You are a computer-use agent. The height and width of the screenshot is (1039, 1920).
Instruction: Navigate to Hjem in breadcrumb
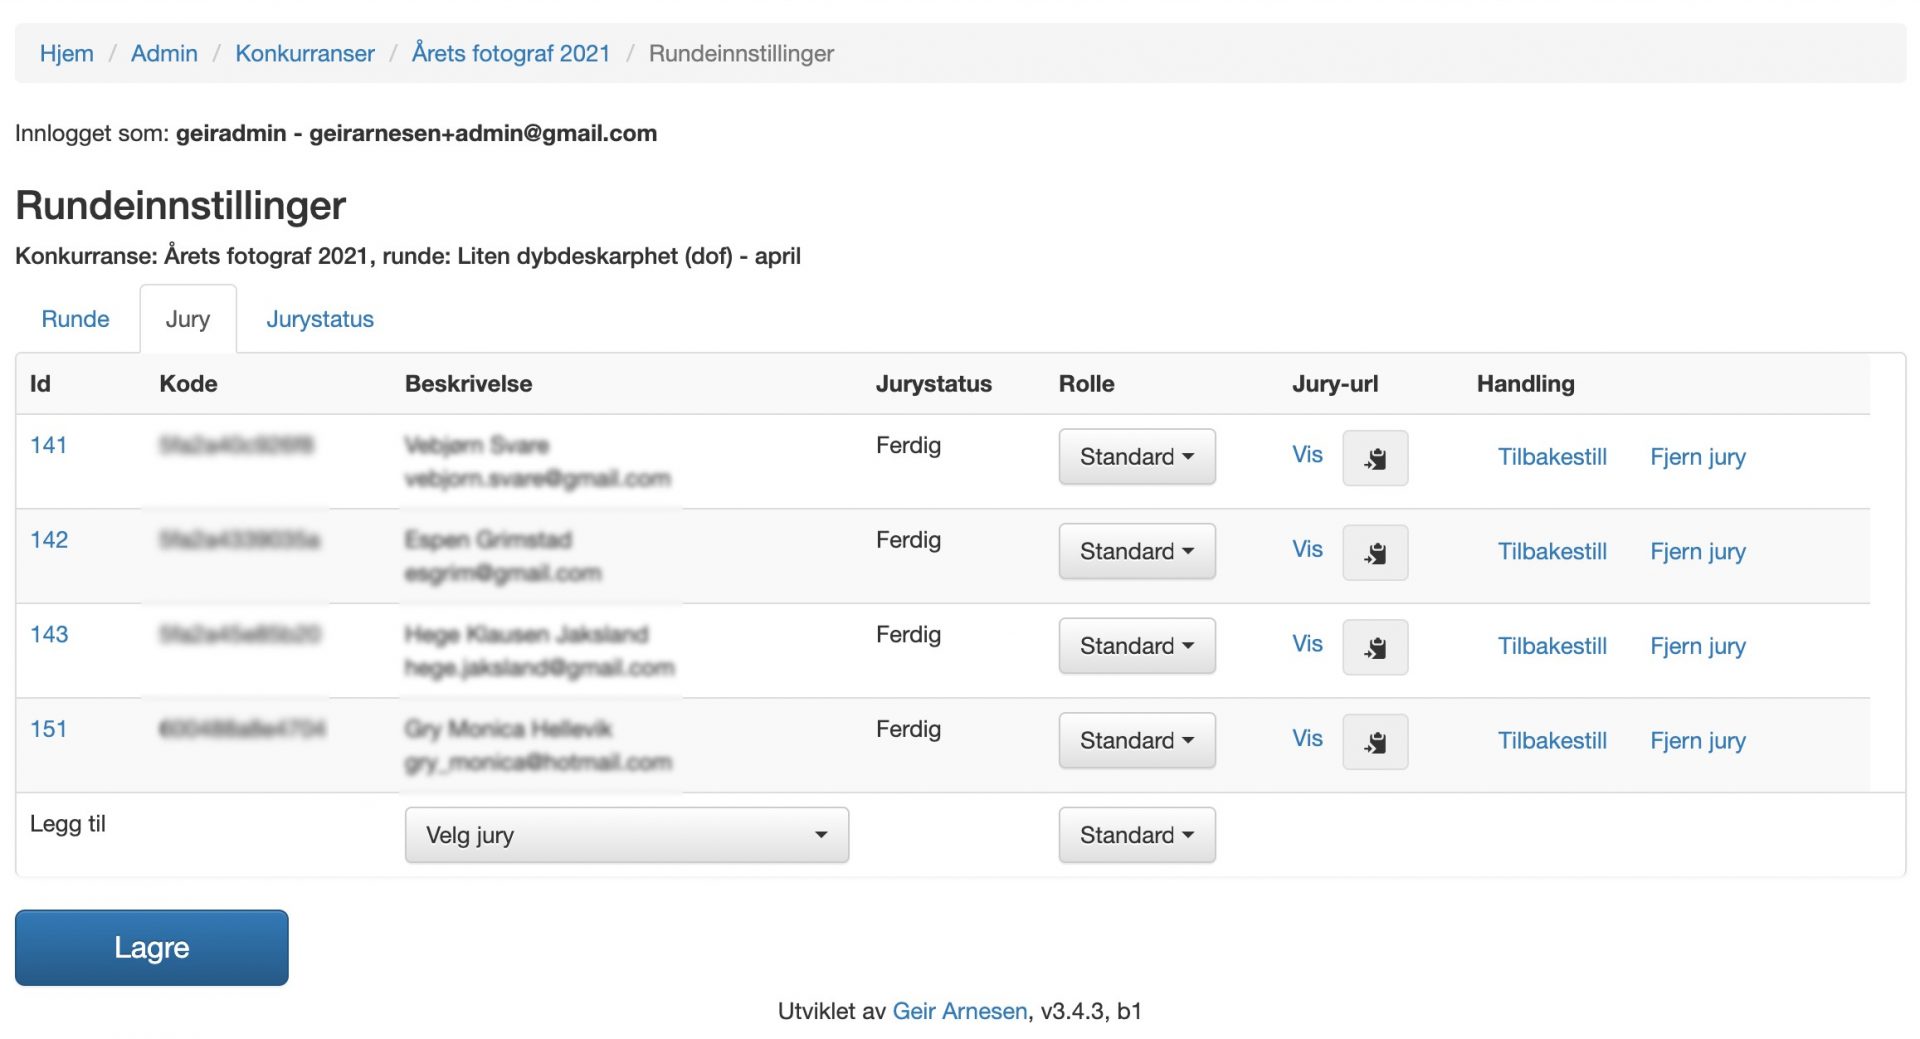click(x=66, y=53)
